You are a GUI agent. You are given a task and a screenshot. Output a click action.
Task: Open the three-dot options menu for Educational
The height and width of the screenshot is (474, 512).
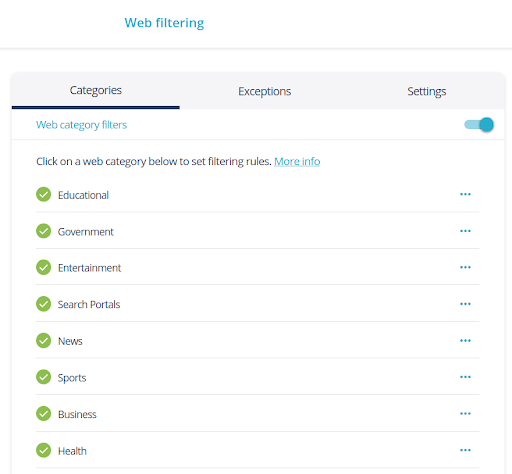click(465, 194)
